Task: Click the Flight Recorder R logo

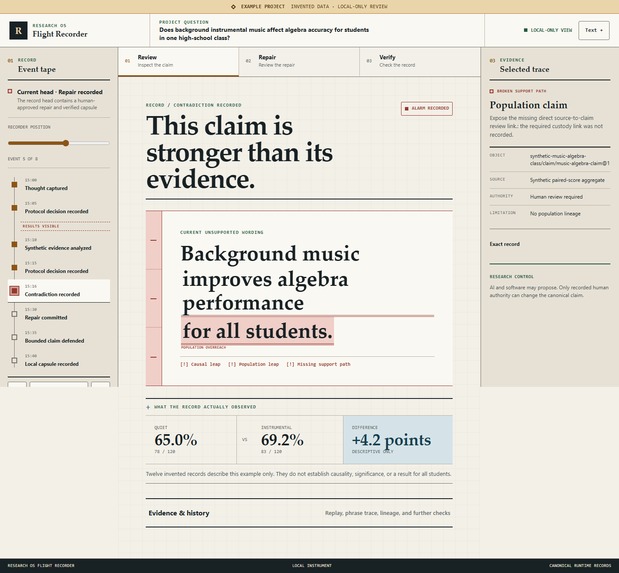Action: tap(18, 30)
